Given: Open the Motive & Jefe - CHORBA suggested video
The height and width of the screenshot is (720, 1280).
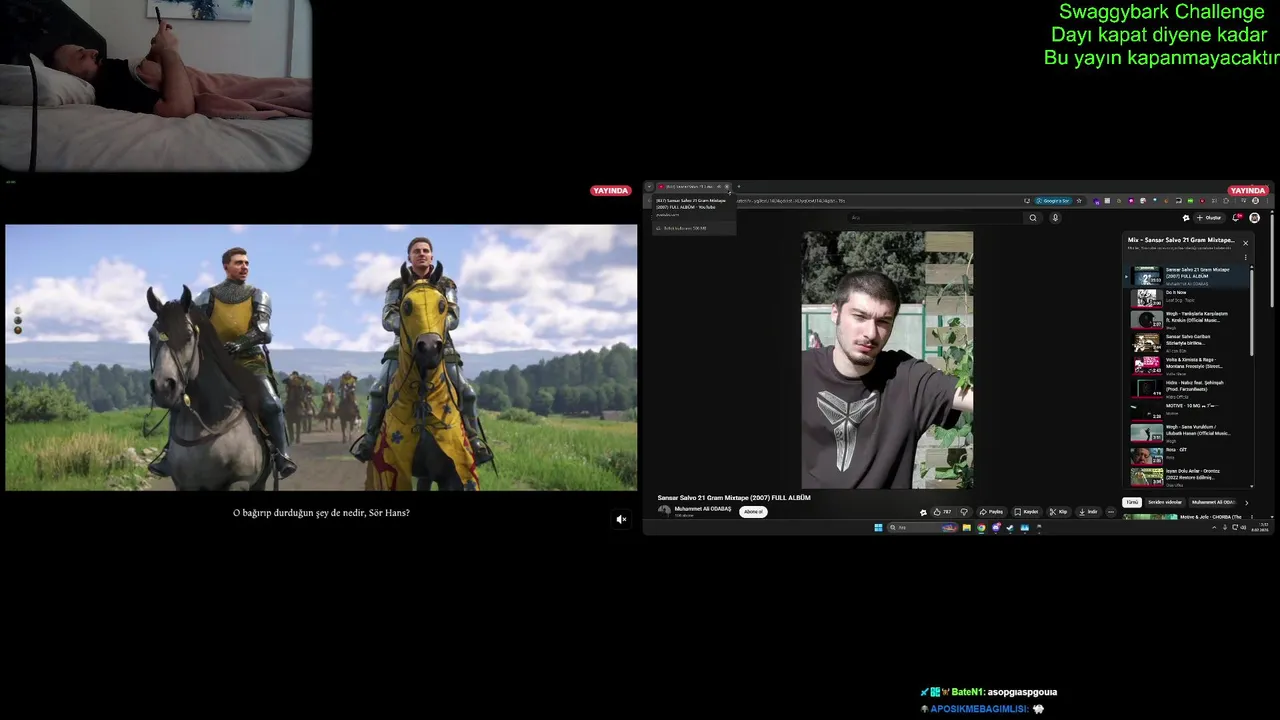Looking at the screenshot, I should (1188, 517).
